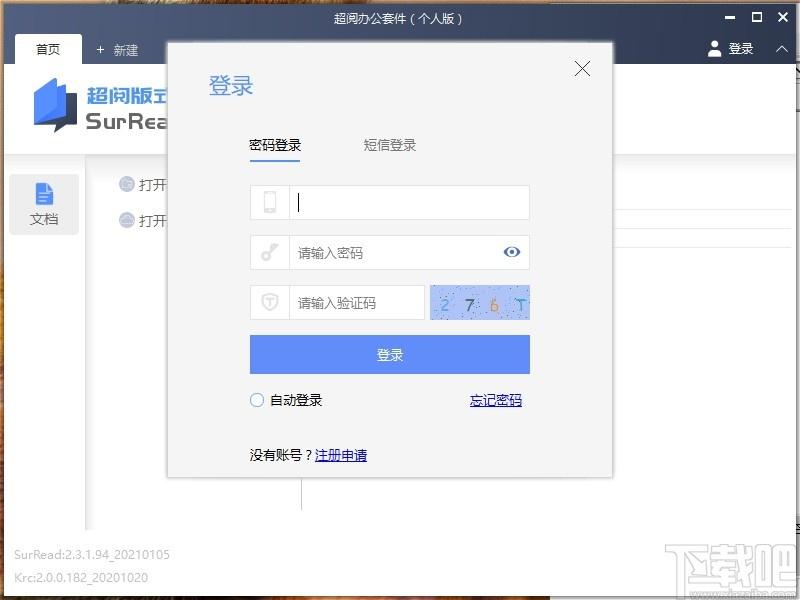Click the phone icon in the login form
Image resolution: width=800 pixels, height=600 pixels.
coord(270,202)
